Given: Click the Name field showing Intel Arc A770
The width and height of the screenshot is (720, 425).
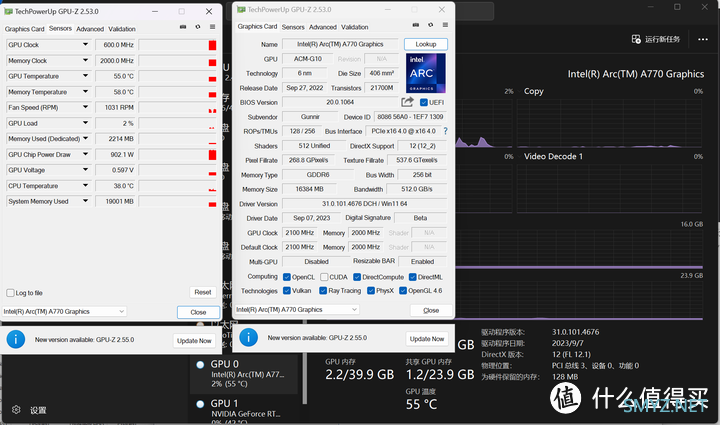Looking at the screenshot, I should pos(340,44).
